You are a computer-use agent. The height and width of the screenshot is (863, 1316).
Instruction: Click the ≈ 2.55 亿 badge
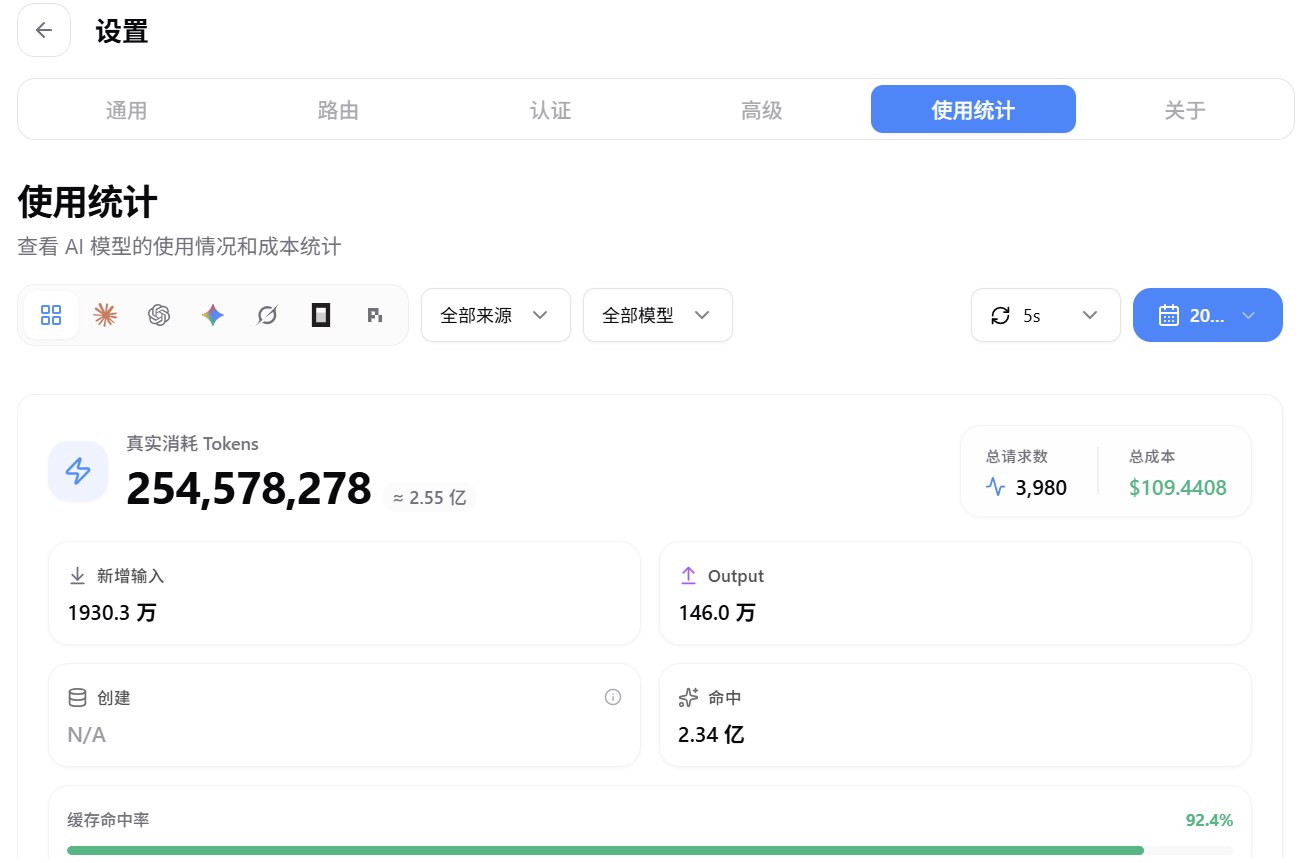[x=429, y=497]
